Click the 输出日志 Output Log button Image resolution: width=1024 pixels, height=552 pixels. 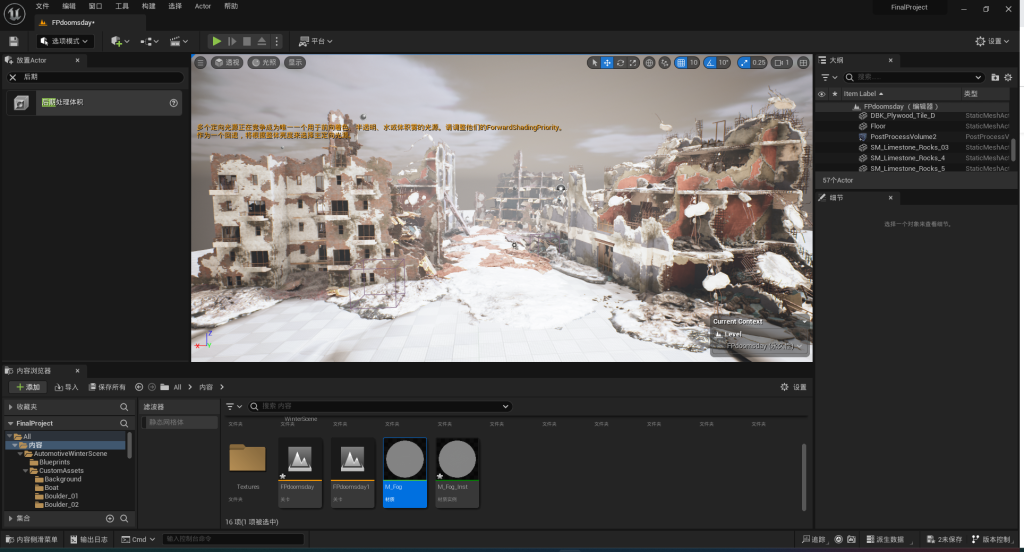click(x=89, y=540)
